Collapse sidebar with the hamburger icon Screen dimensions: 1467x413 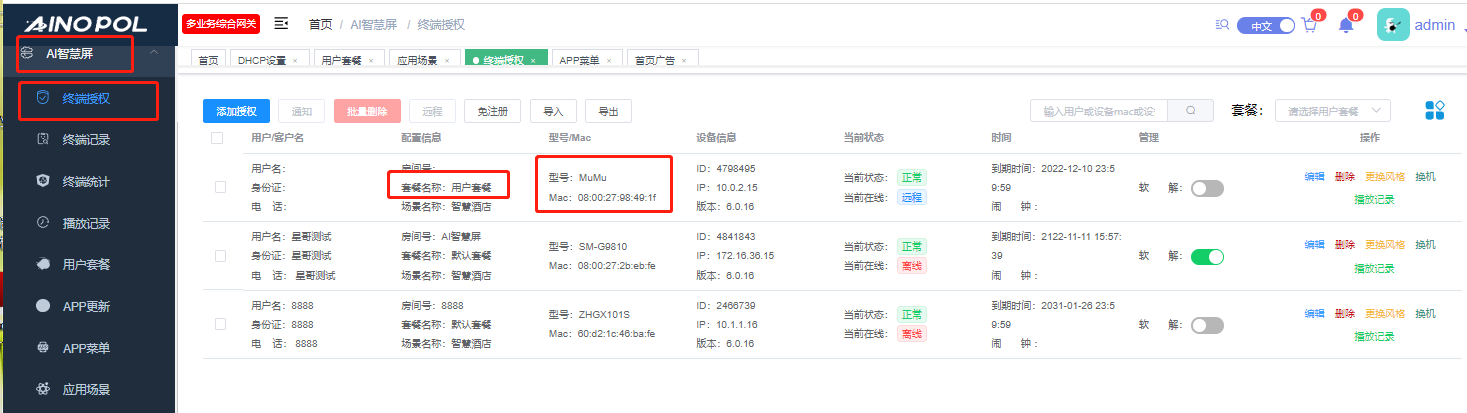281,23
